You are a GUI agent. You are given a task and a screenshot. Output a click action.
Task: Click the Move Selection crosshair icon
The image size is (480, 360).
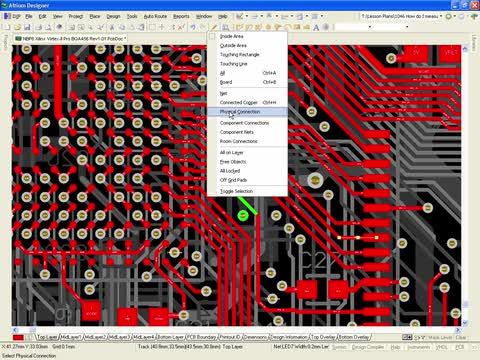point(162,27)
